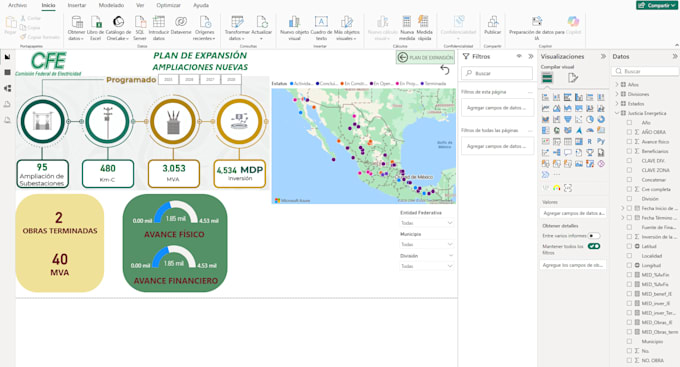Screen dimensions: 680x367
Task: Select the first year slicer button
Action: tap(168, 79)
